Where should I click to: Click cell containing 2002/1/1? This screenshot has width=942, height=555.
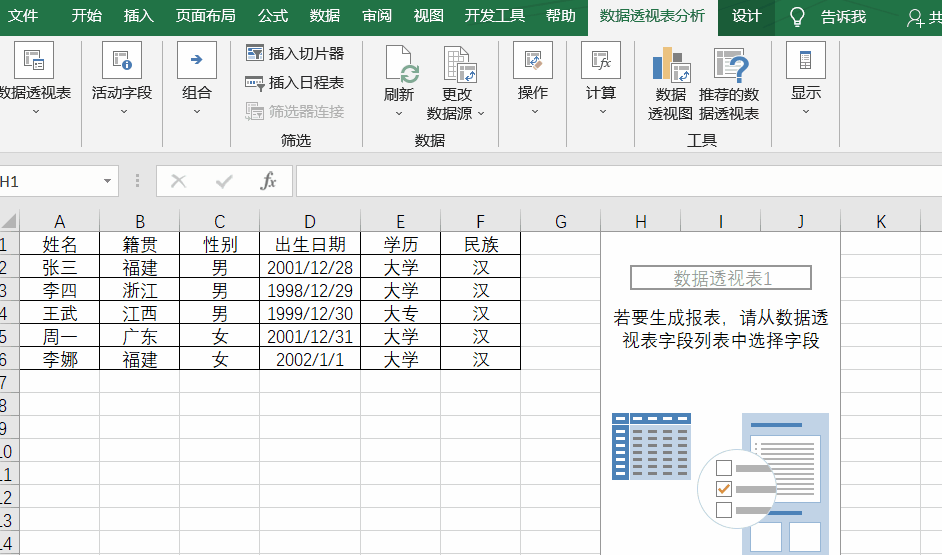(310, 359)
